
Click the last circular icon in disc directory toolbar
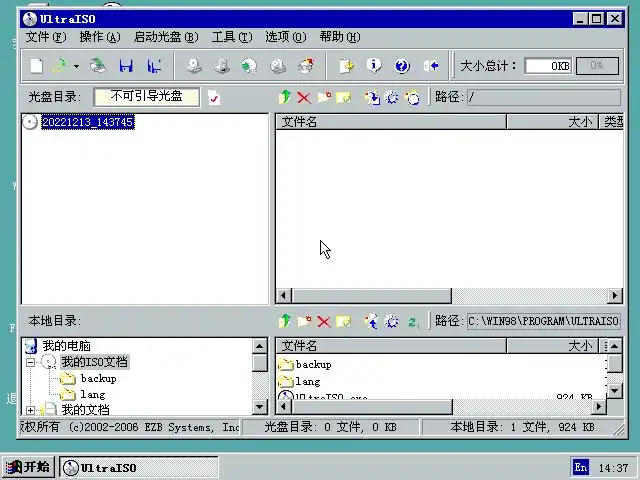coord(412,98)
